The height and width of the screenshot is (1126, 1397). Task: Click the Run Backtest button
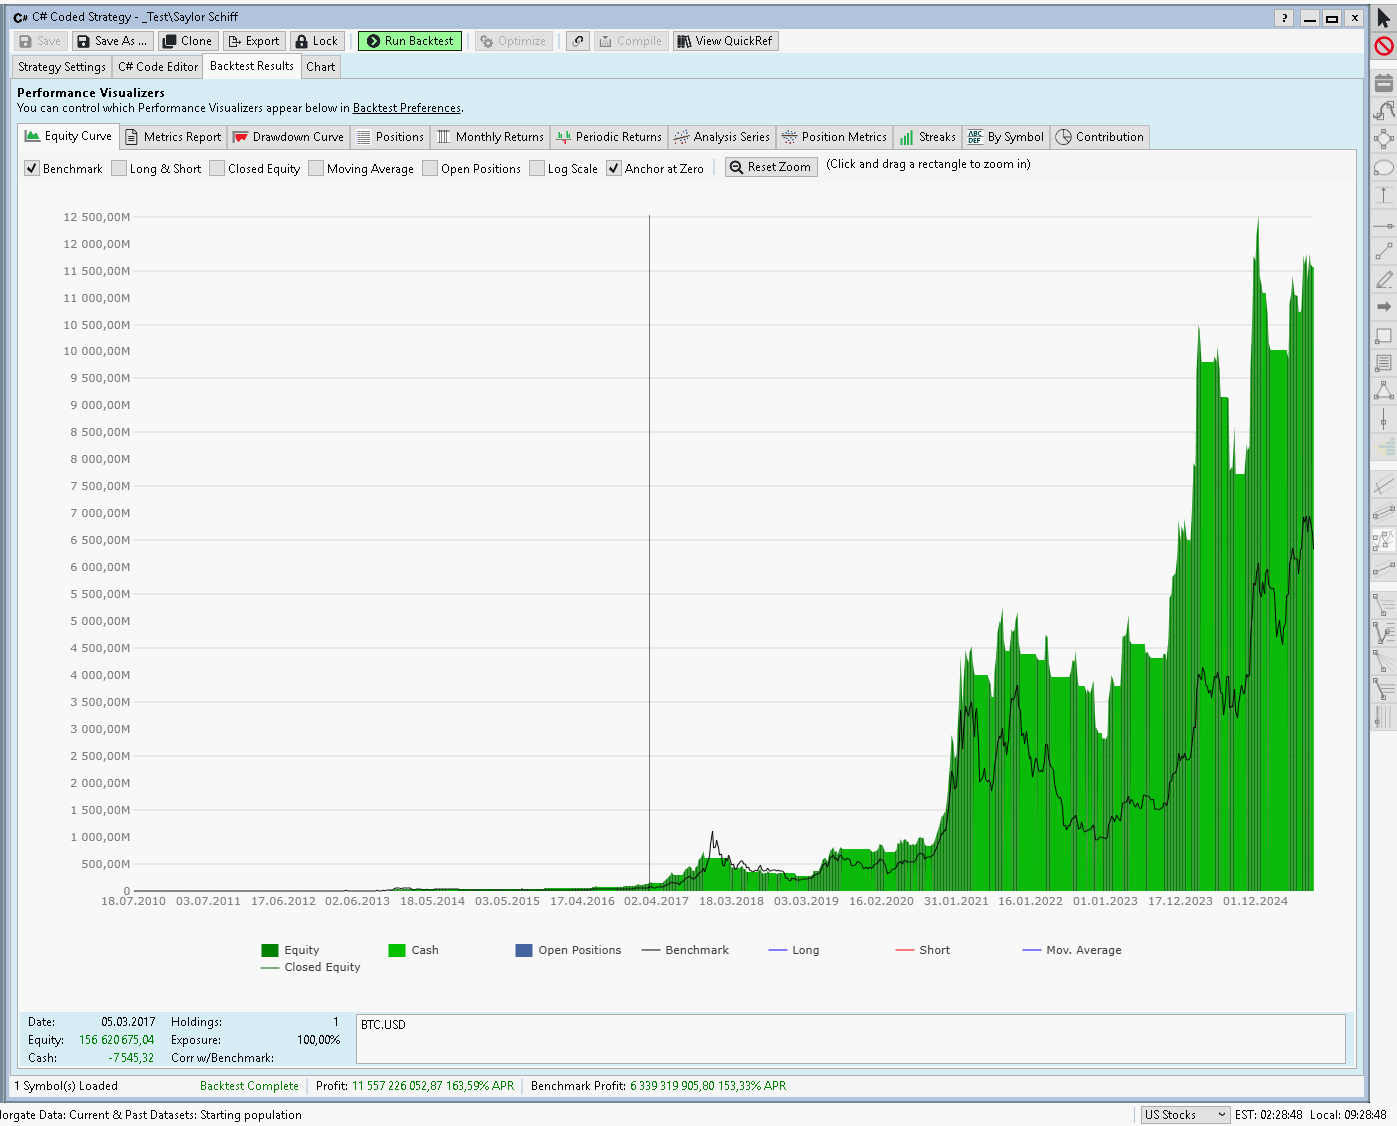point(410,41)
